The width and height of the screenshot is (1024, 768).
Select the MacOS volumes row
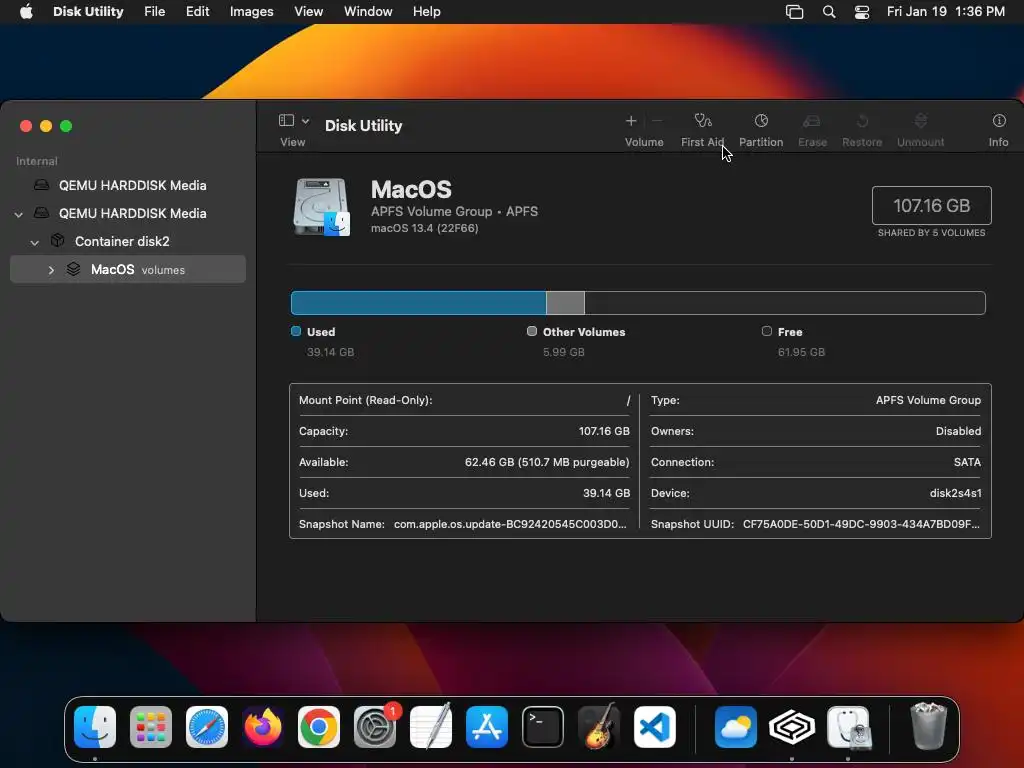click(128, 269)
